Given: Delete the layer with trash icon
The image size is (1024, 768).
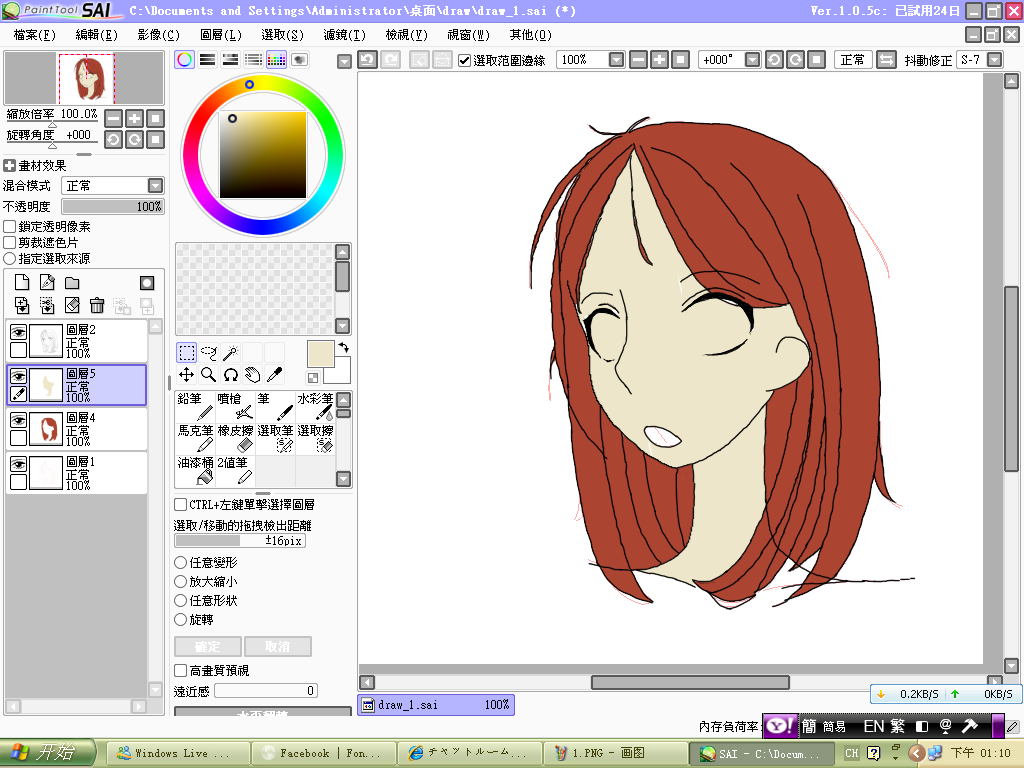Looking at the screenshot, I should click(97, 305).
